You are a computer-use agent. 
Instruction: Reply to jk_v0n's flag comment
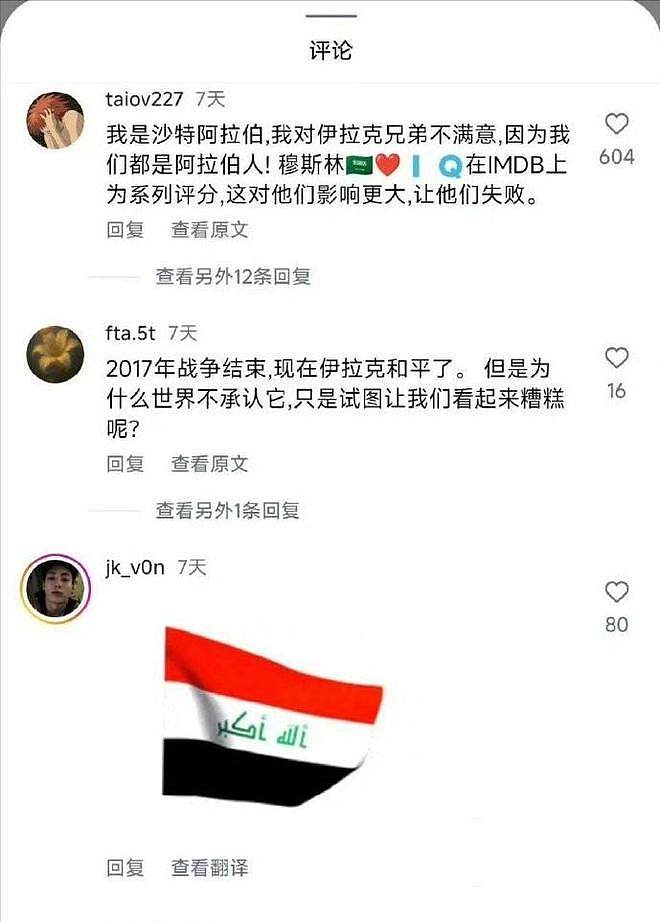pos(125,868)
